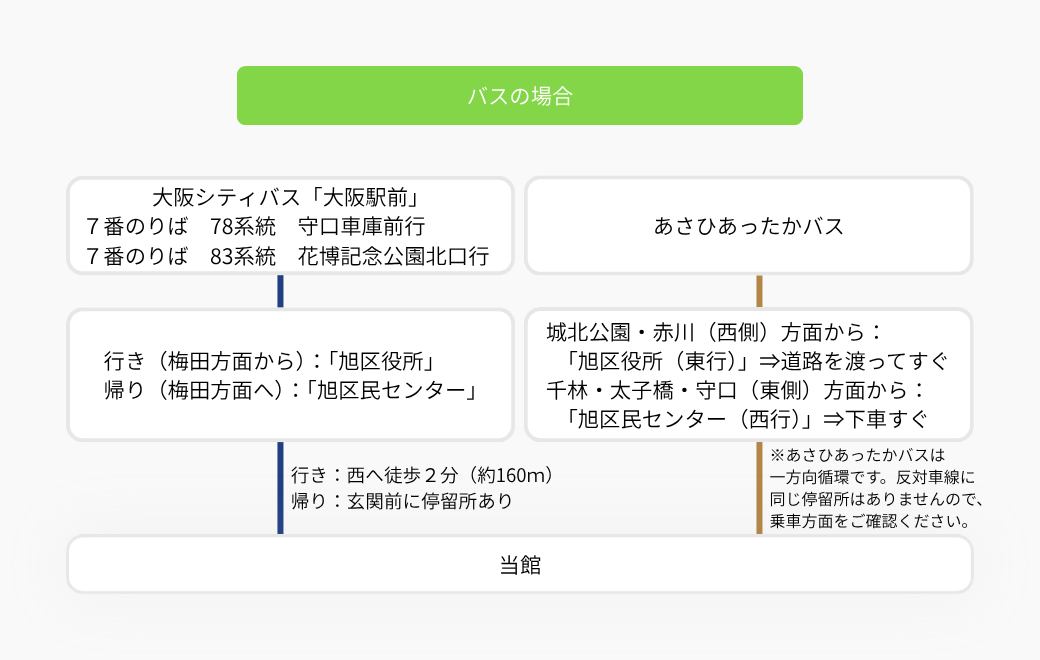The image size is (1040, 660).
Task: Click the 83系統 花博記念公園北口行 line
Action: (x=287, y=256)
